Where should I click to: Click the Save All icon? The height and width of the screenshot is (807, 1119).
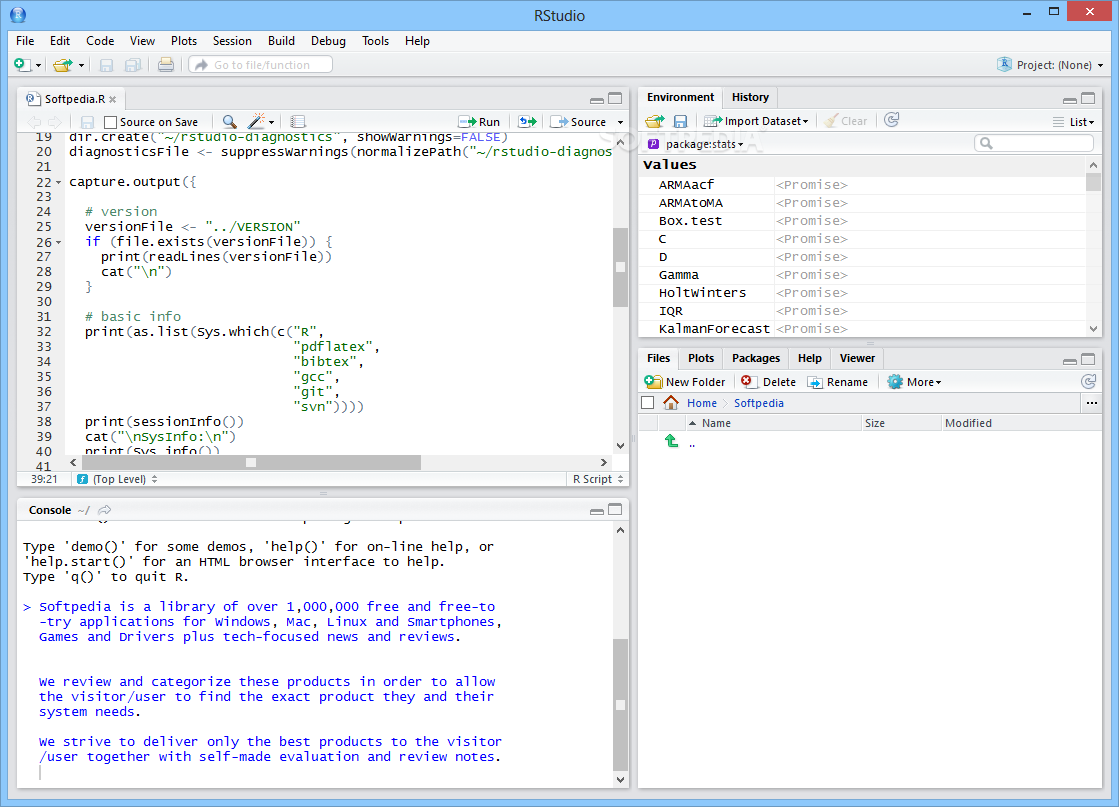coord(132,65)
